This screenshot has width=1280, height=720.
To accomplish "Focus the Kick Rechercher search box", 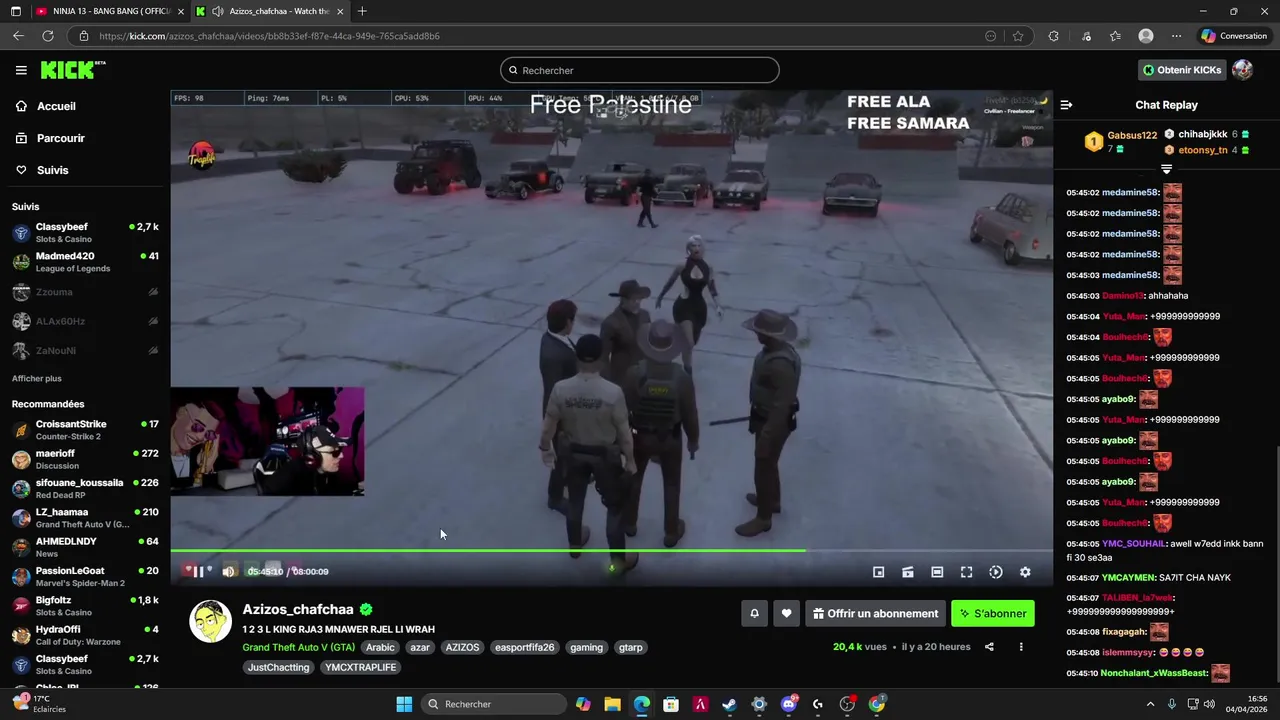I will coord(640,70).
